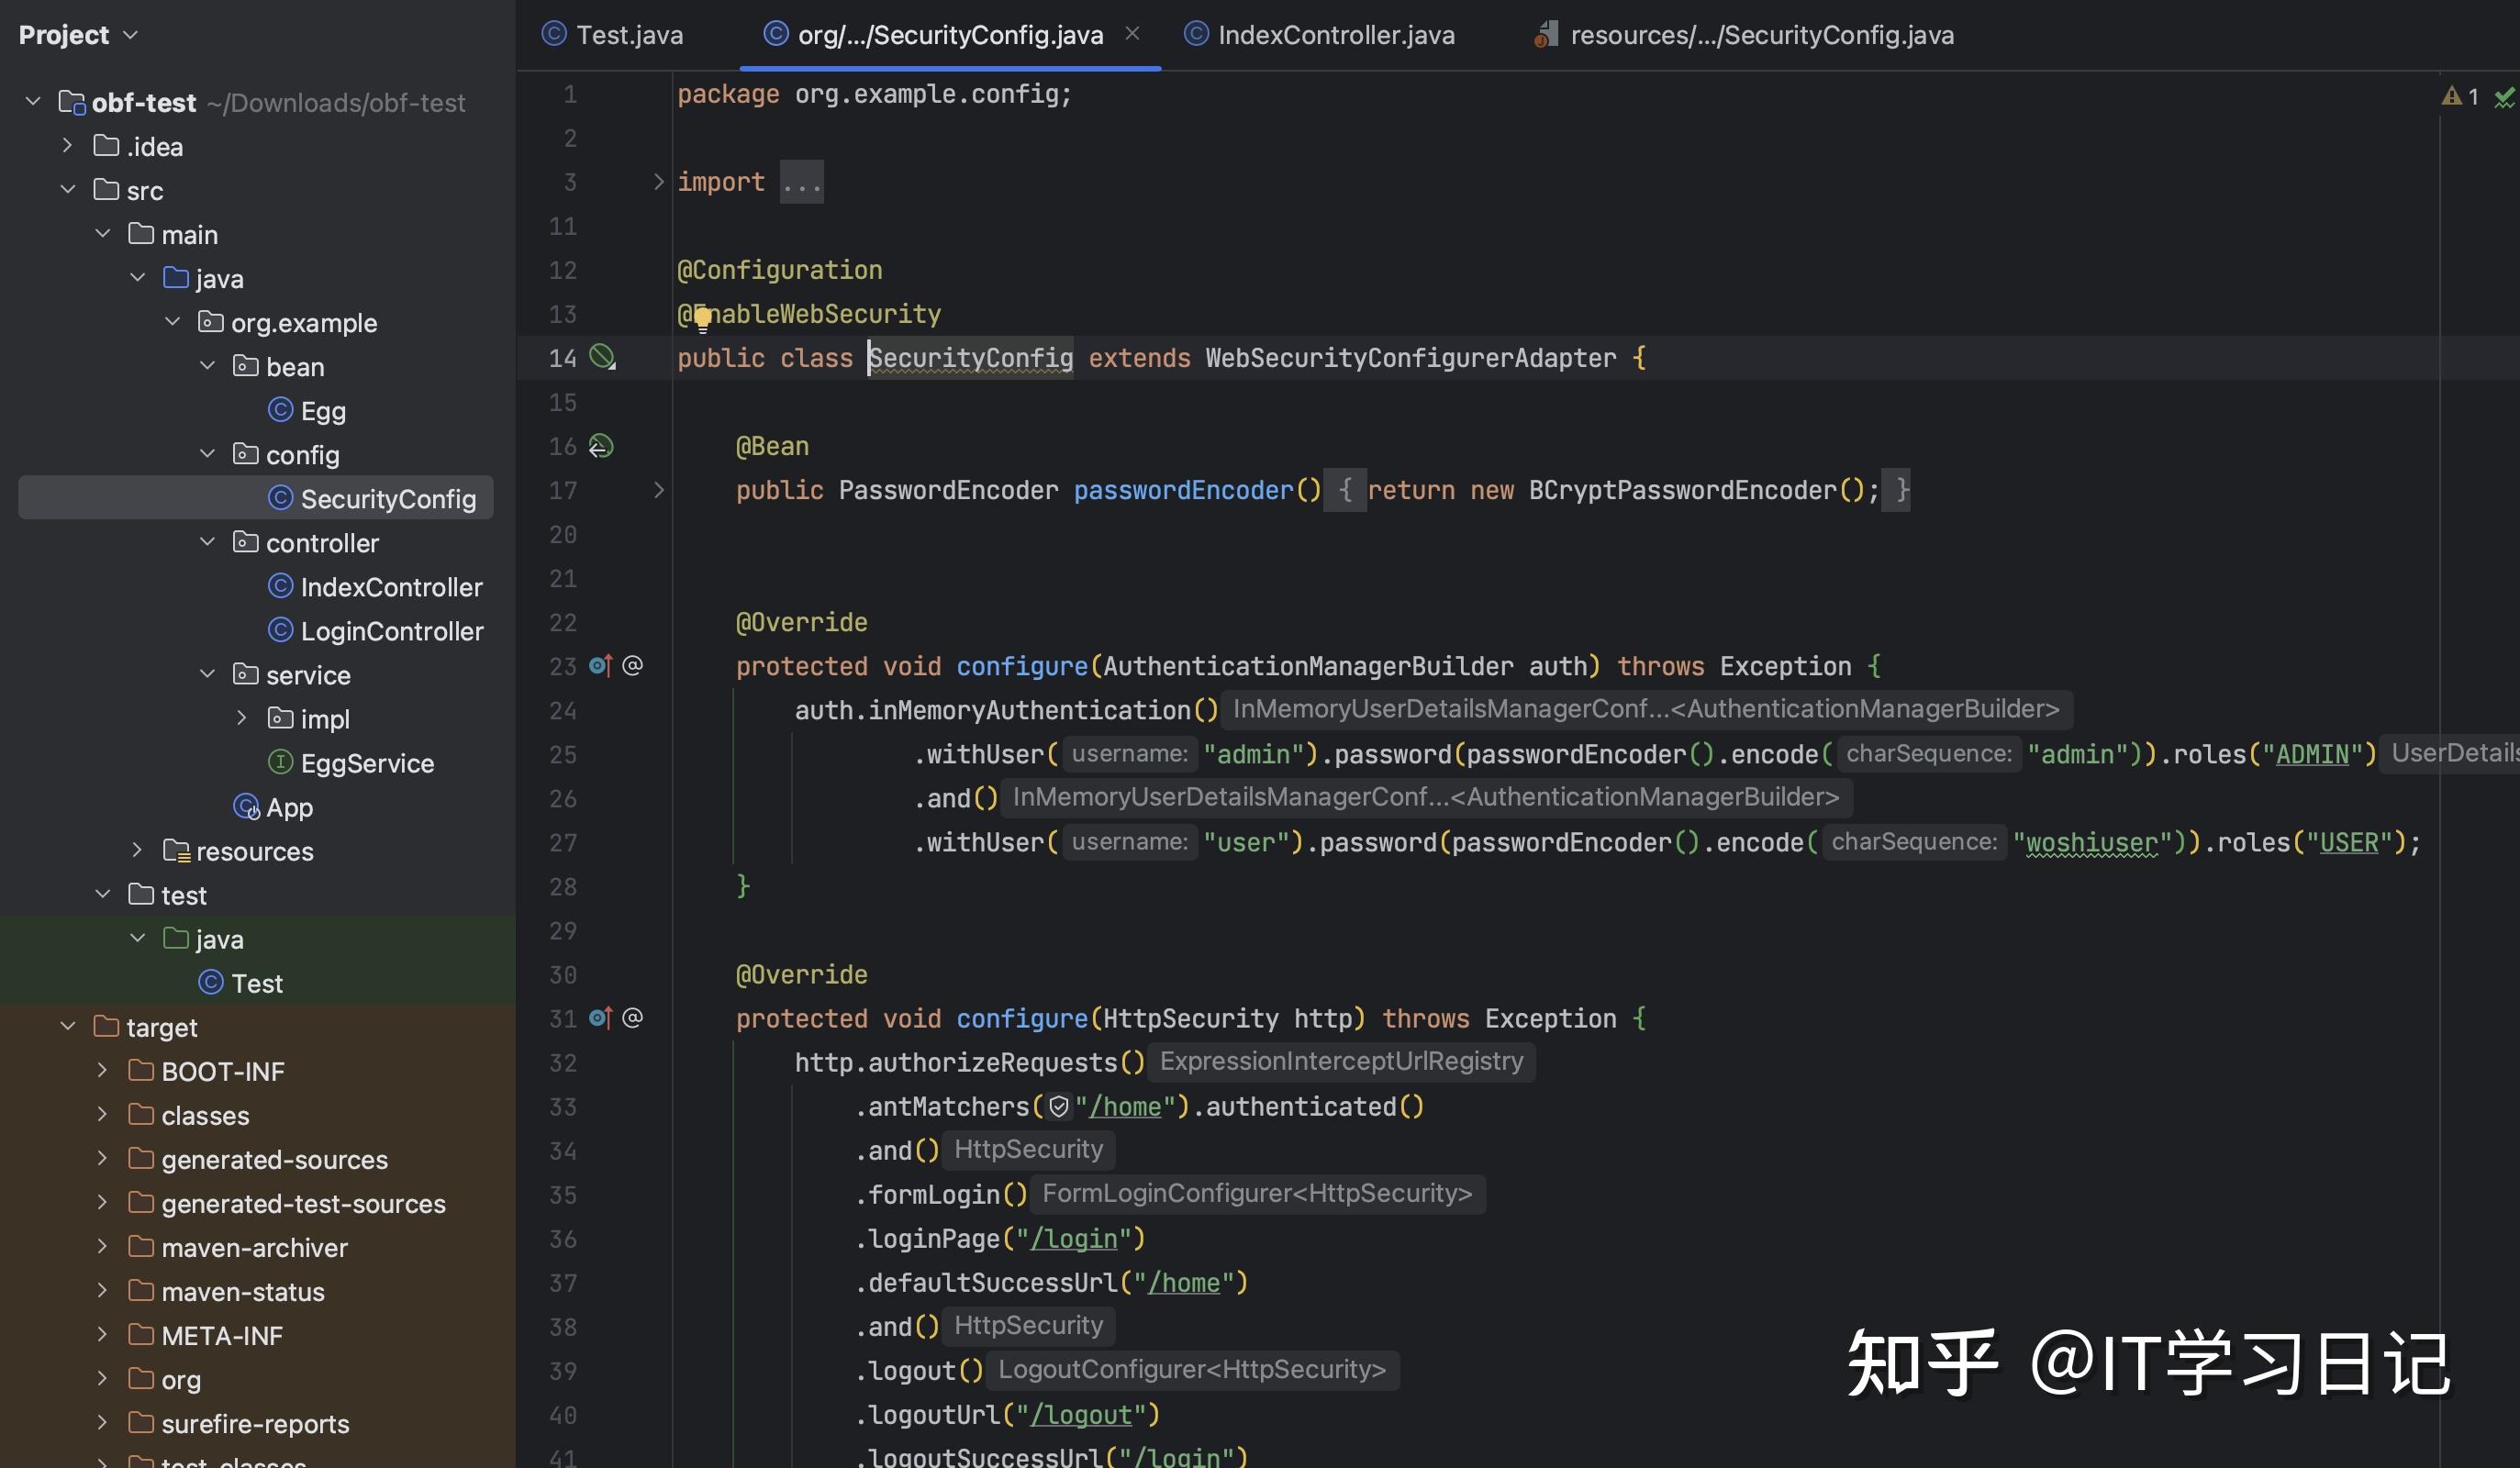Screen dimensions: 2520x1468
Task: Click the class gutter icon on line 14
Action: tap(603, 357)
